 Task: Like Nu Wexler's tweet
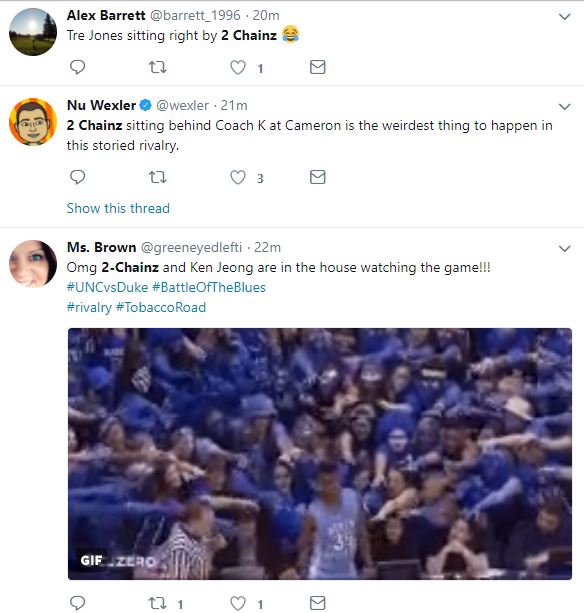[x=238, y=177]
